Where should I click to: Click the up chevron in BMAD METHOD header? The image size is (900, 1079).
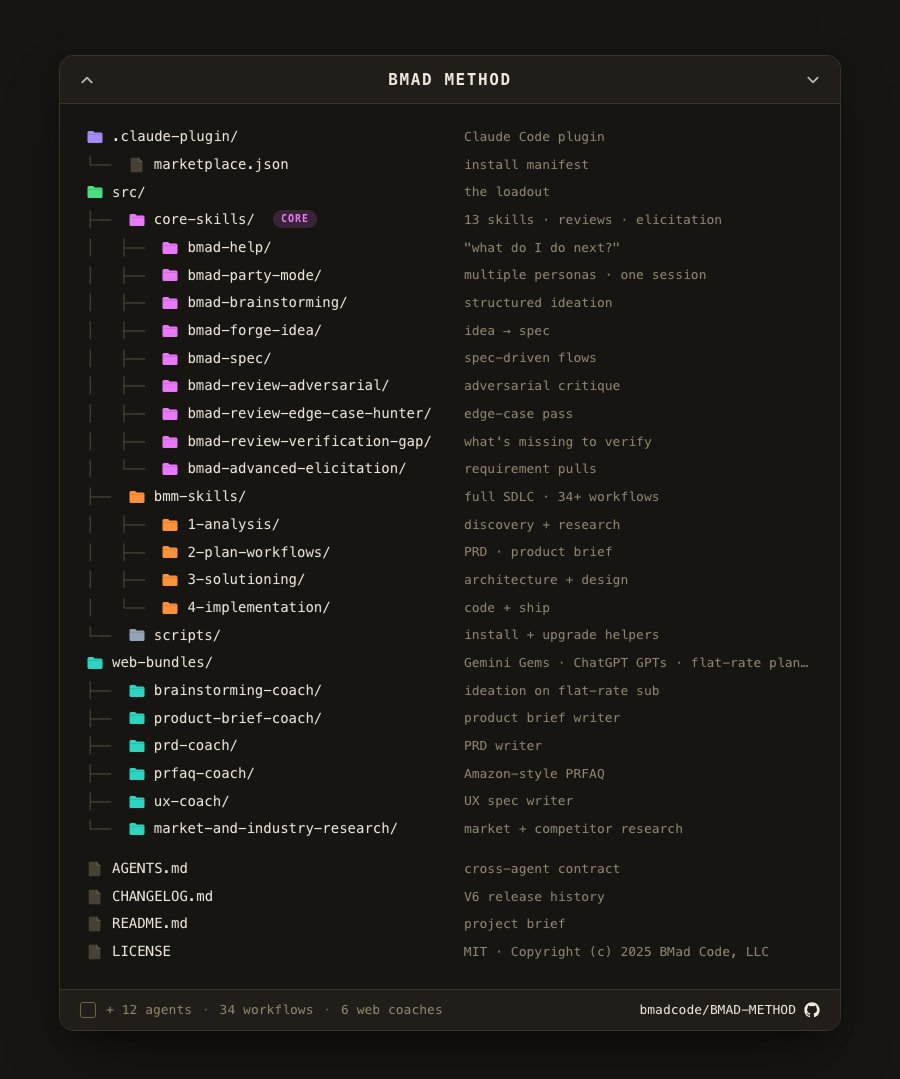[x=87, y=80]
